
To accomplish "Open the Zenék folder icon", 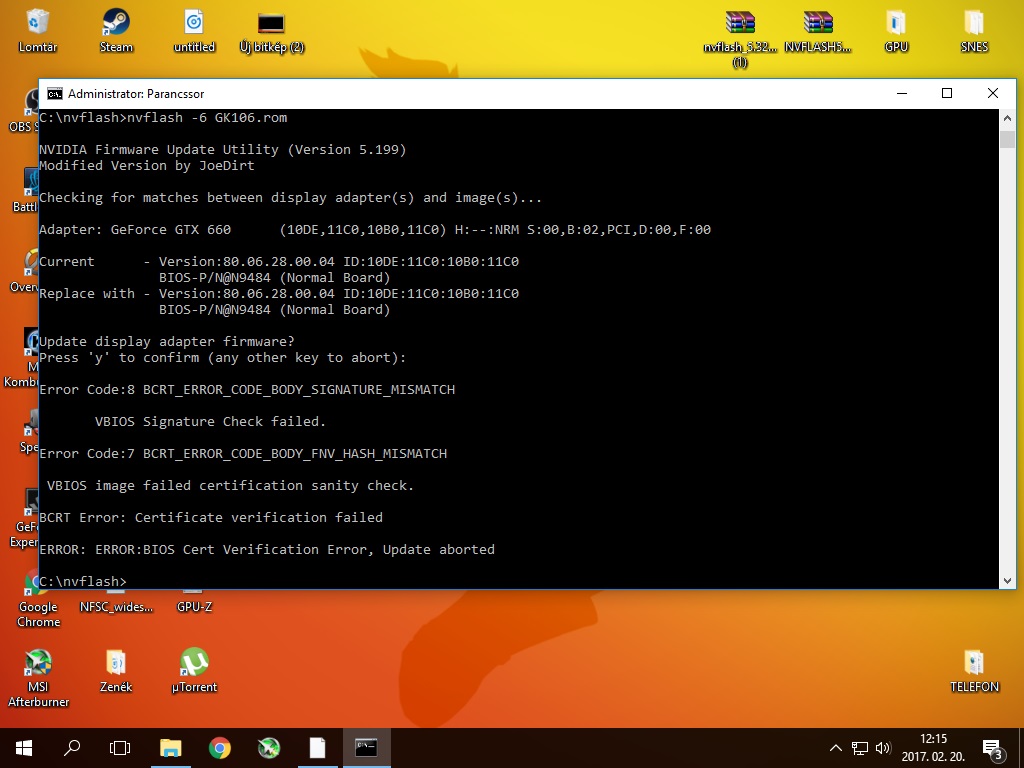I will [x=116, y=670].
